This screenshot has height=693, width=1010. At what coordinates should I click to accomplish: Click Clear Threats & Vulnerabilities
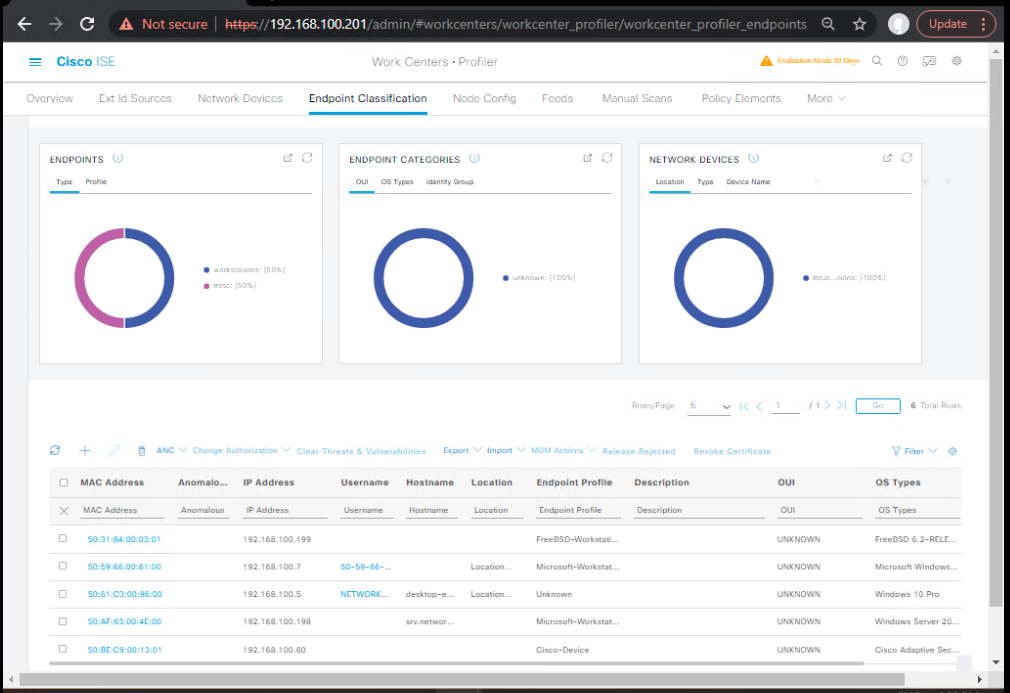pyautogui.click(x=361, y=451)
